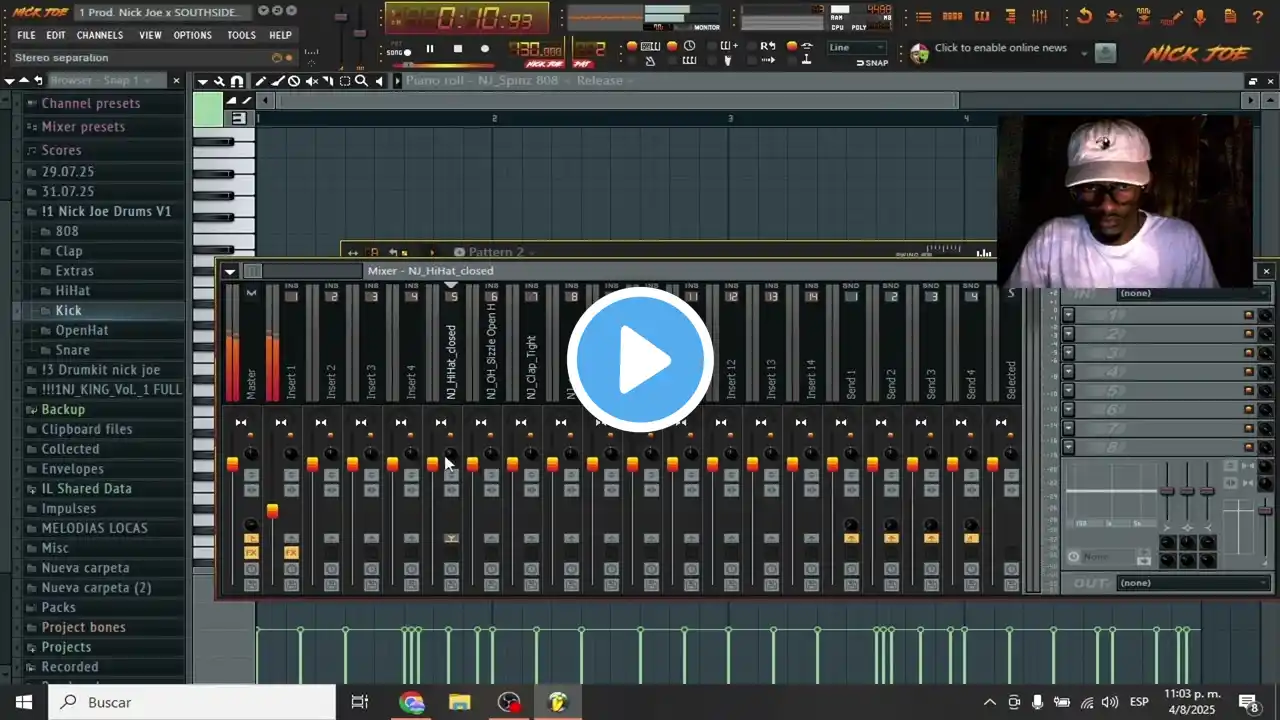
Task: Open mixer input (none) dropdown
Action: coord(1192,294)
